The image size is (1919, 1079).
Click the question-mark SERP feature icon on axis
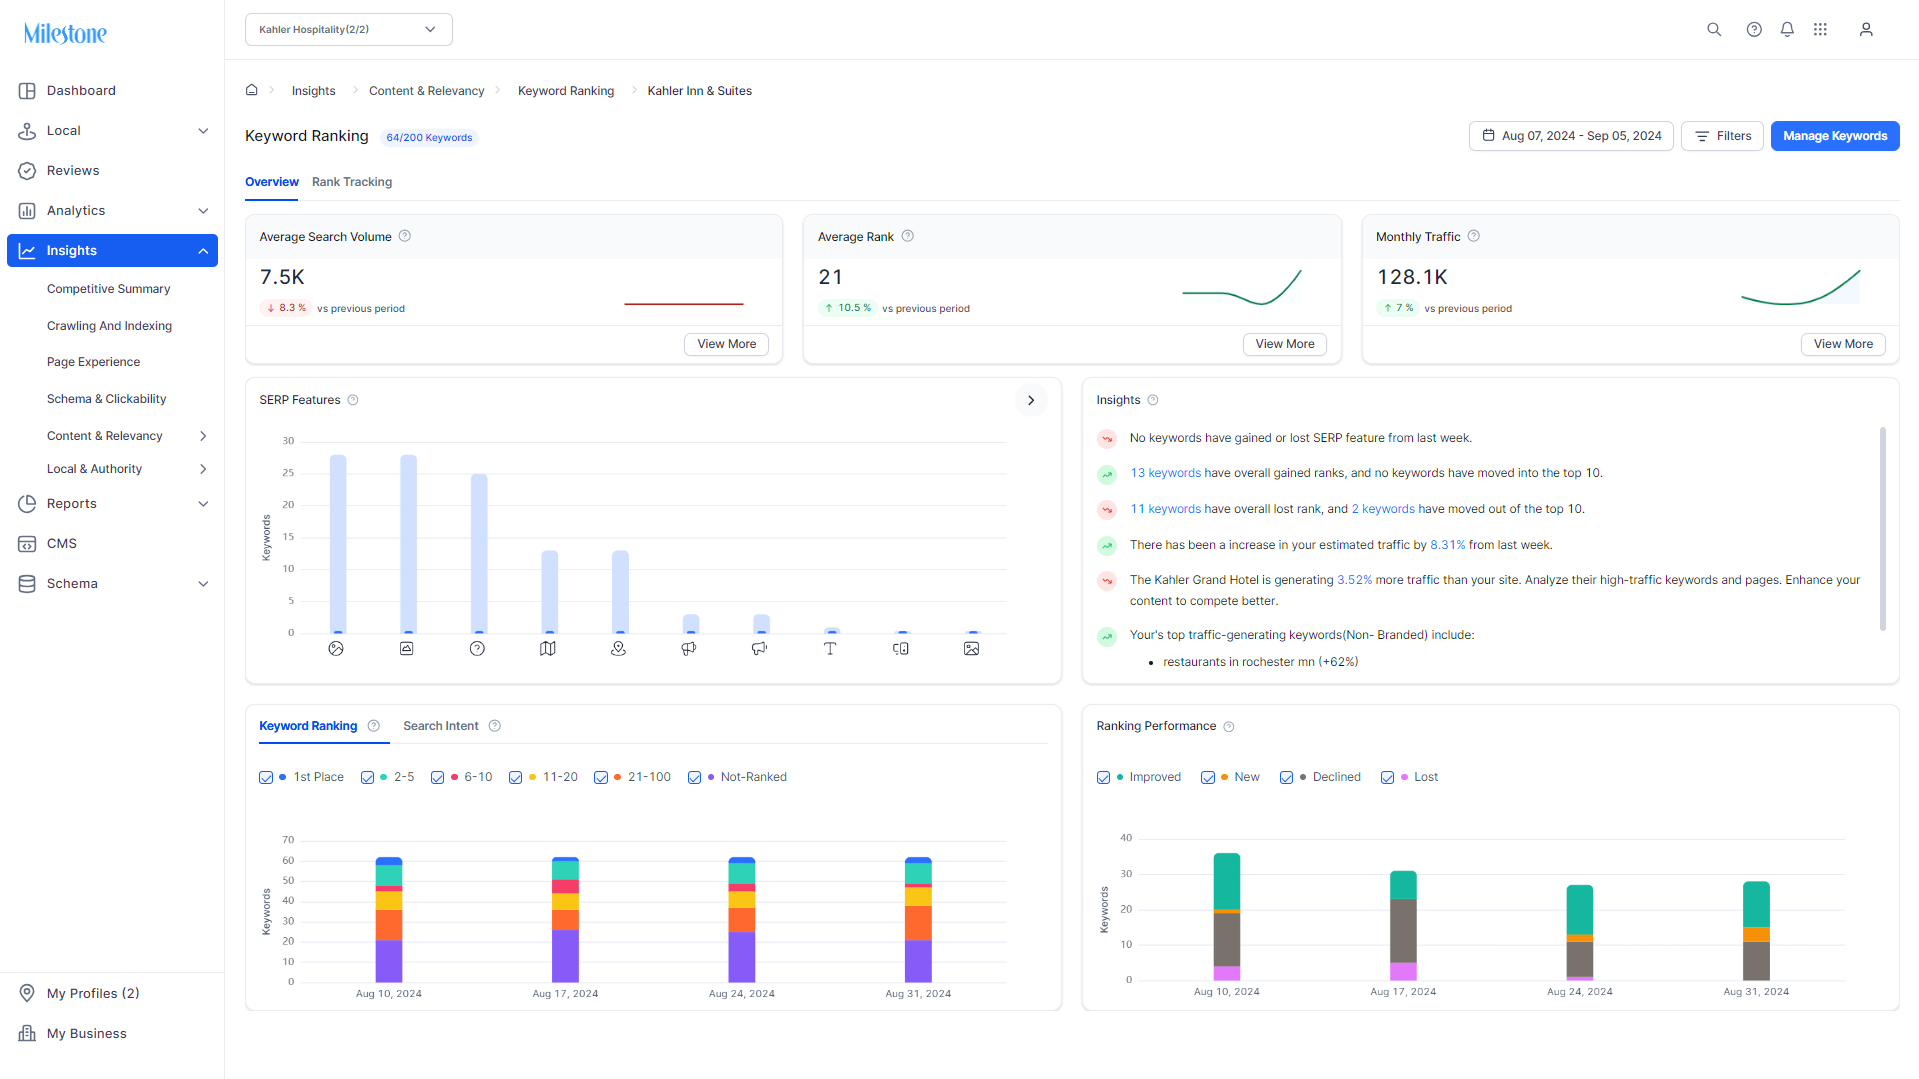coord(477,649)
